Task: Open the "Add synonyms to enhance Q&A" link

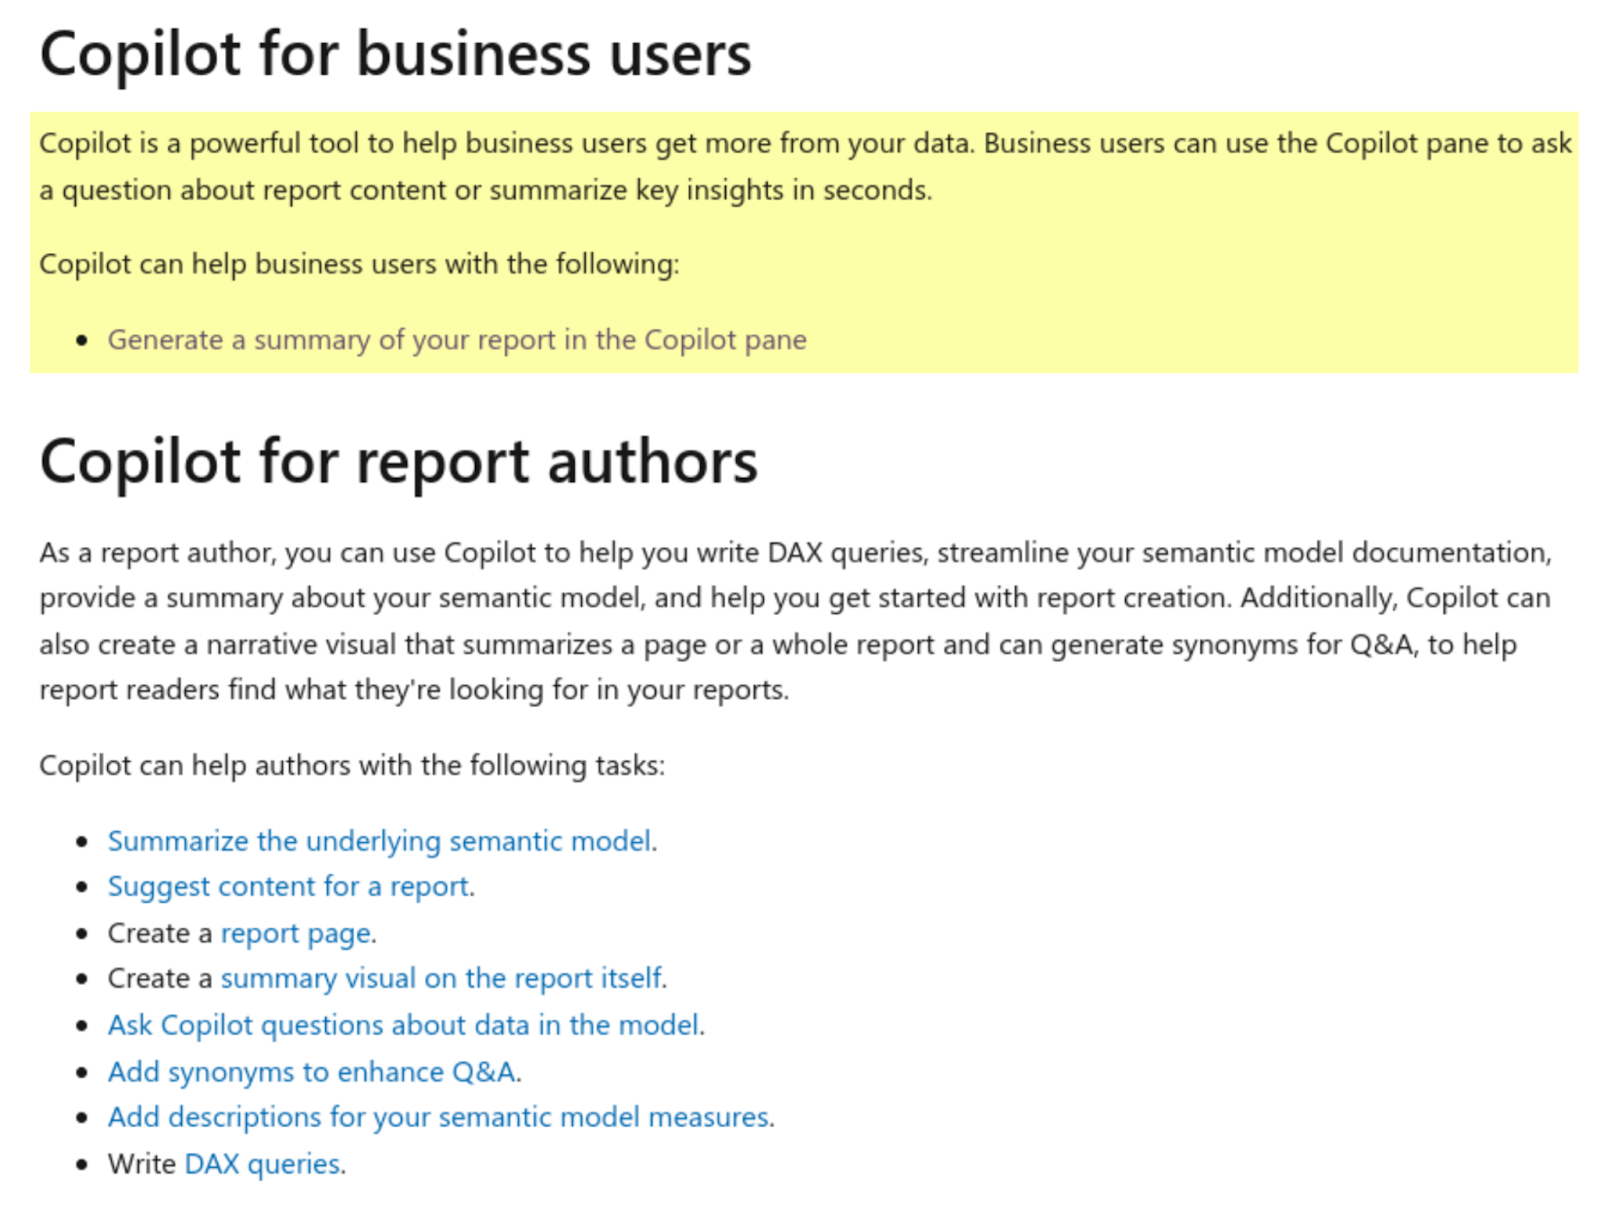Action: click(312, 1072)
